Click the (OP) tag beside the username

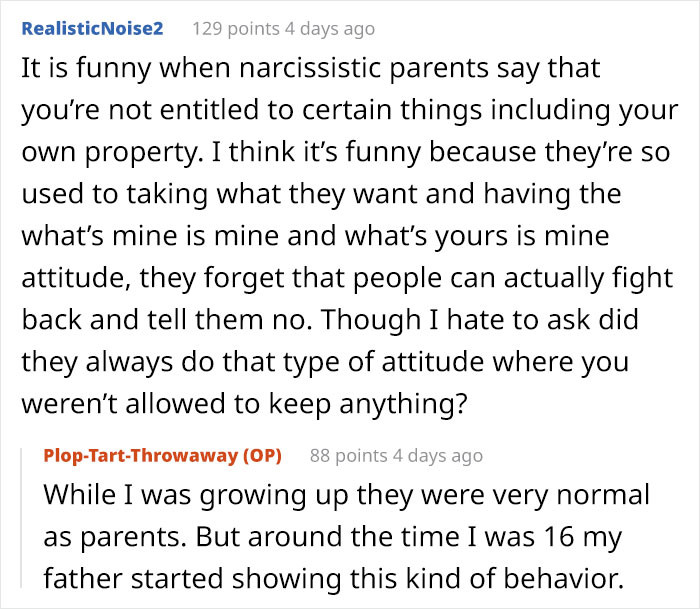click(260, 456)
